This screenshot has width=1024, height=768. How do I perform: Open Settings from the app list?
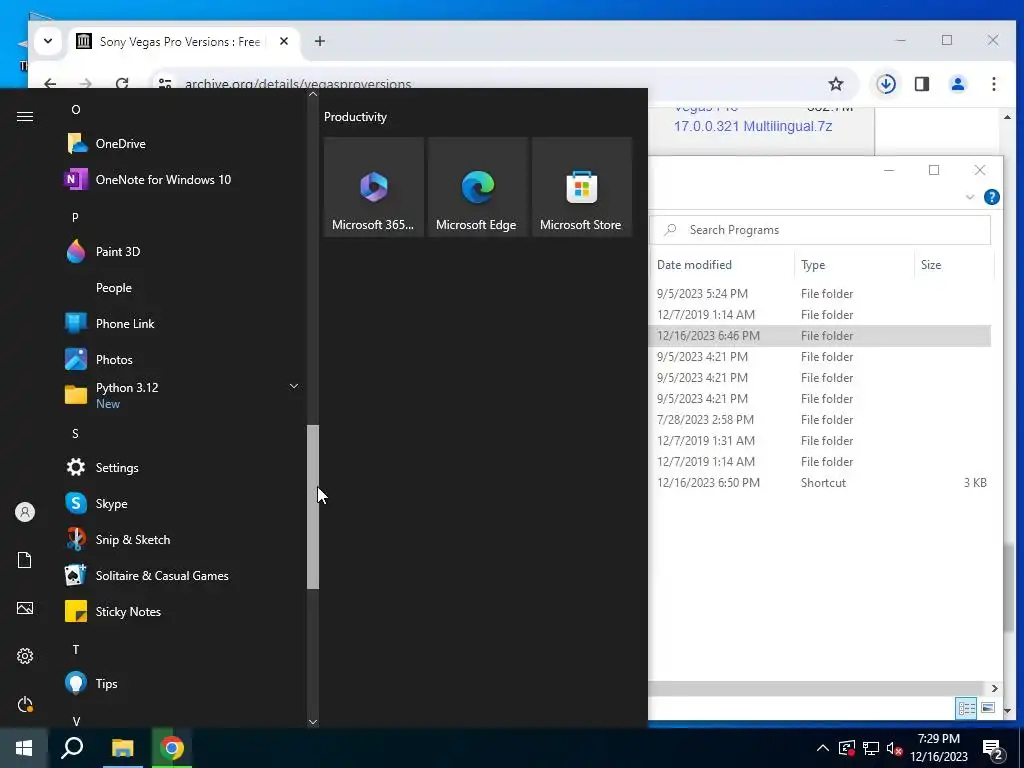[182, 468]
